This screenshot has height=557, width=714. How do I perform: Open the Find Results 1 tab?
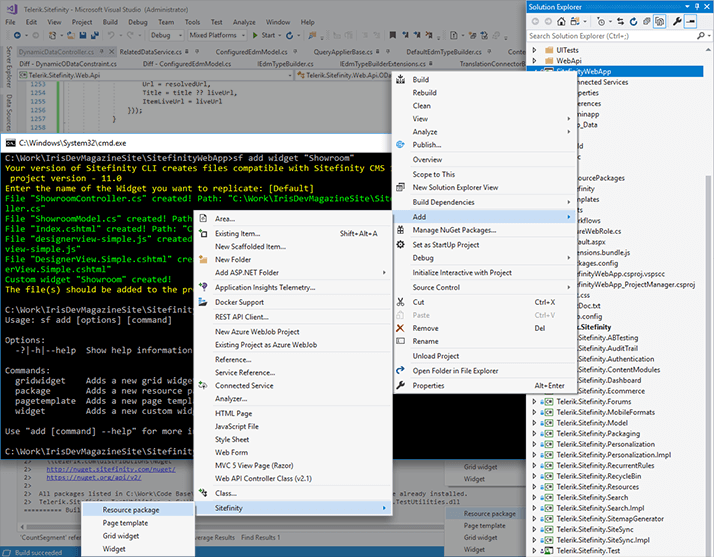(x=260, y=537)
